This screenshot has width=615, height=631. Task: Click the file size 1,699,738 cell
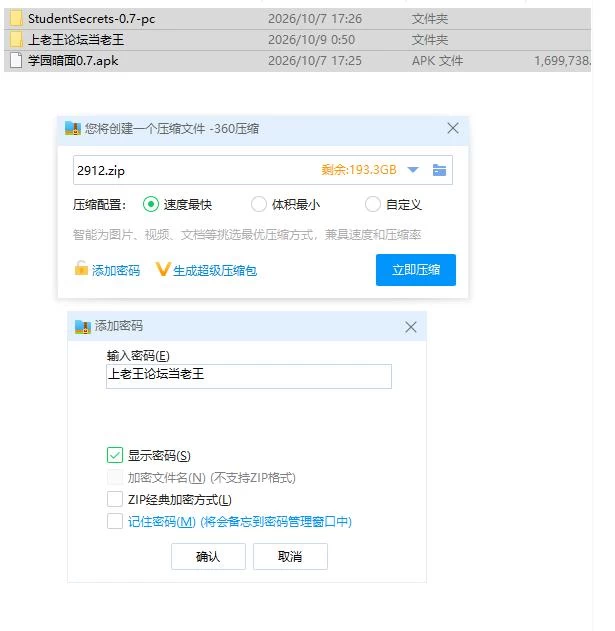(562, 61)
